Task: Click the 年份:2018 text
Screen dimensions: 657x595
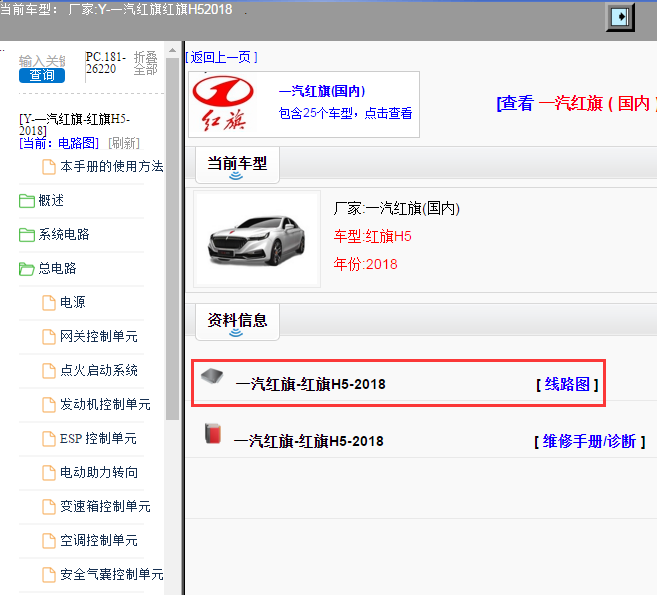Action: (365, 264)
